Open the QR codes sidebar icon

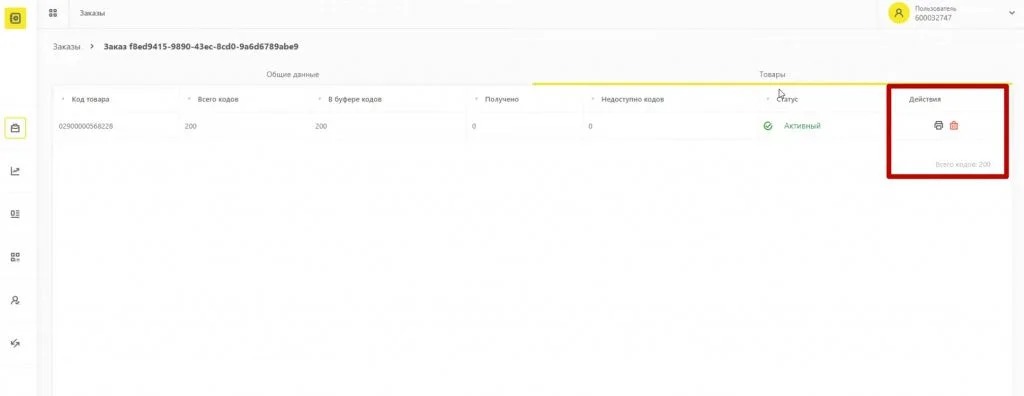coord(15,257)
